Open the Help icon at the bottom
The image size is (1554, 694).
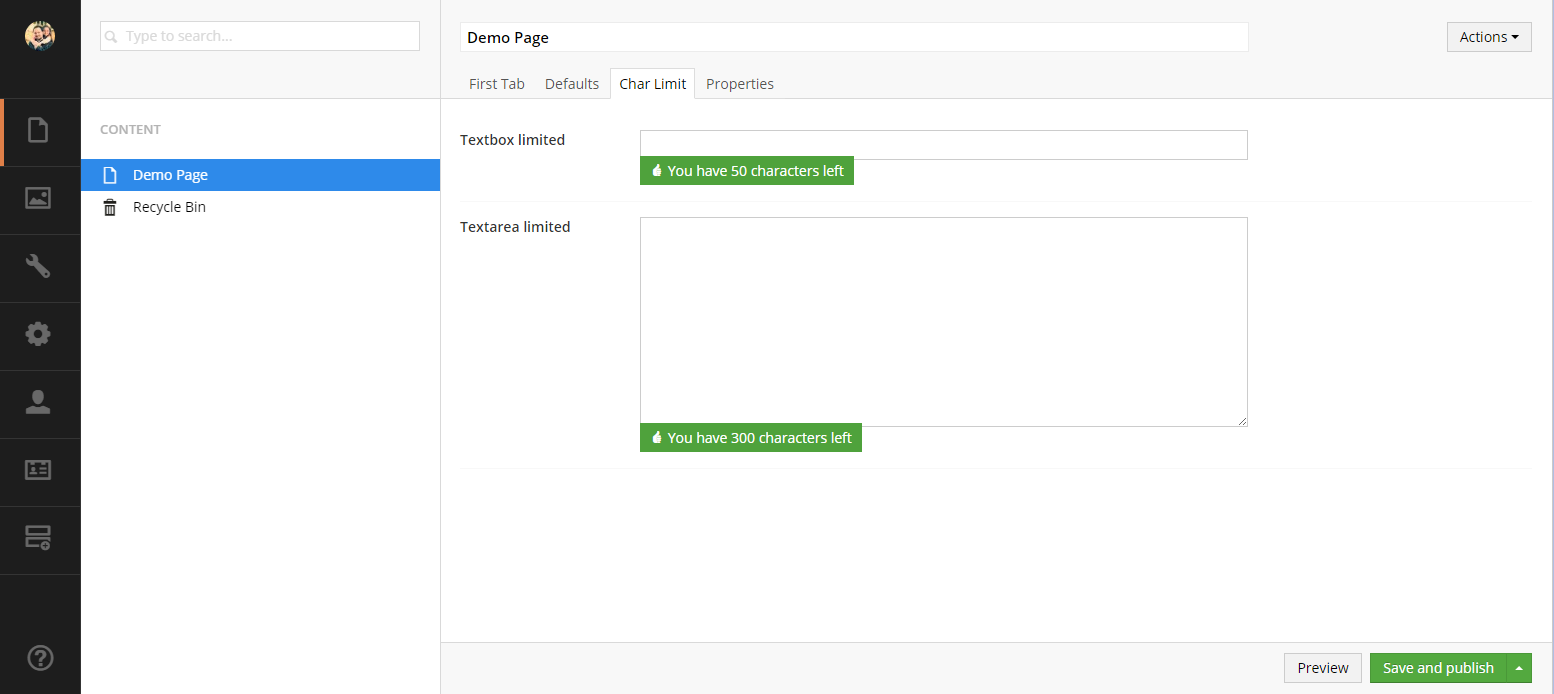click(x=39, y=657)
